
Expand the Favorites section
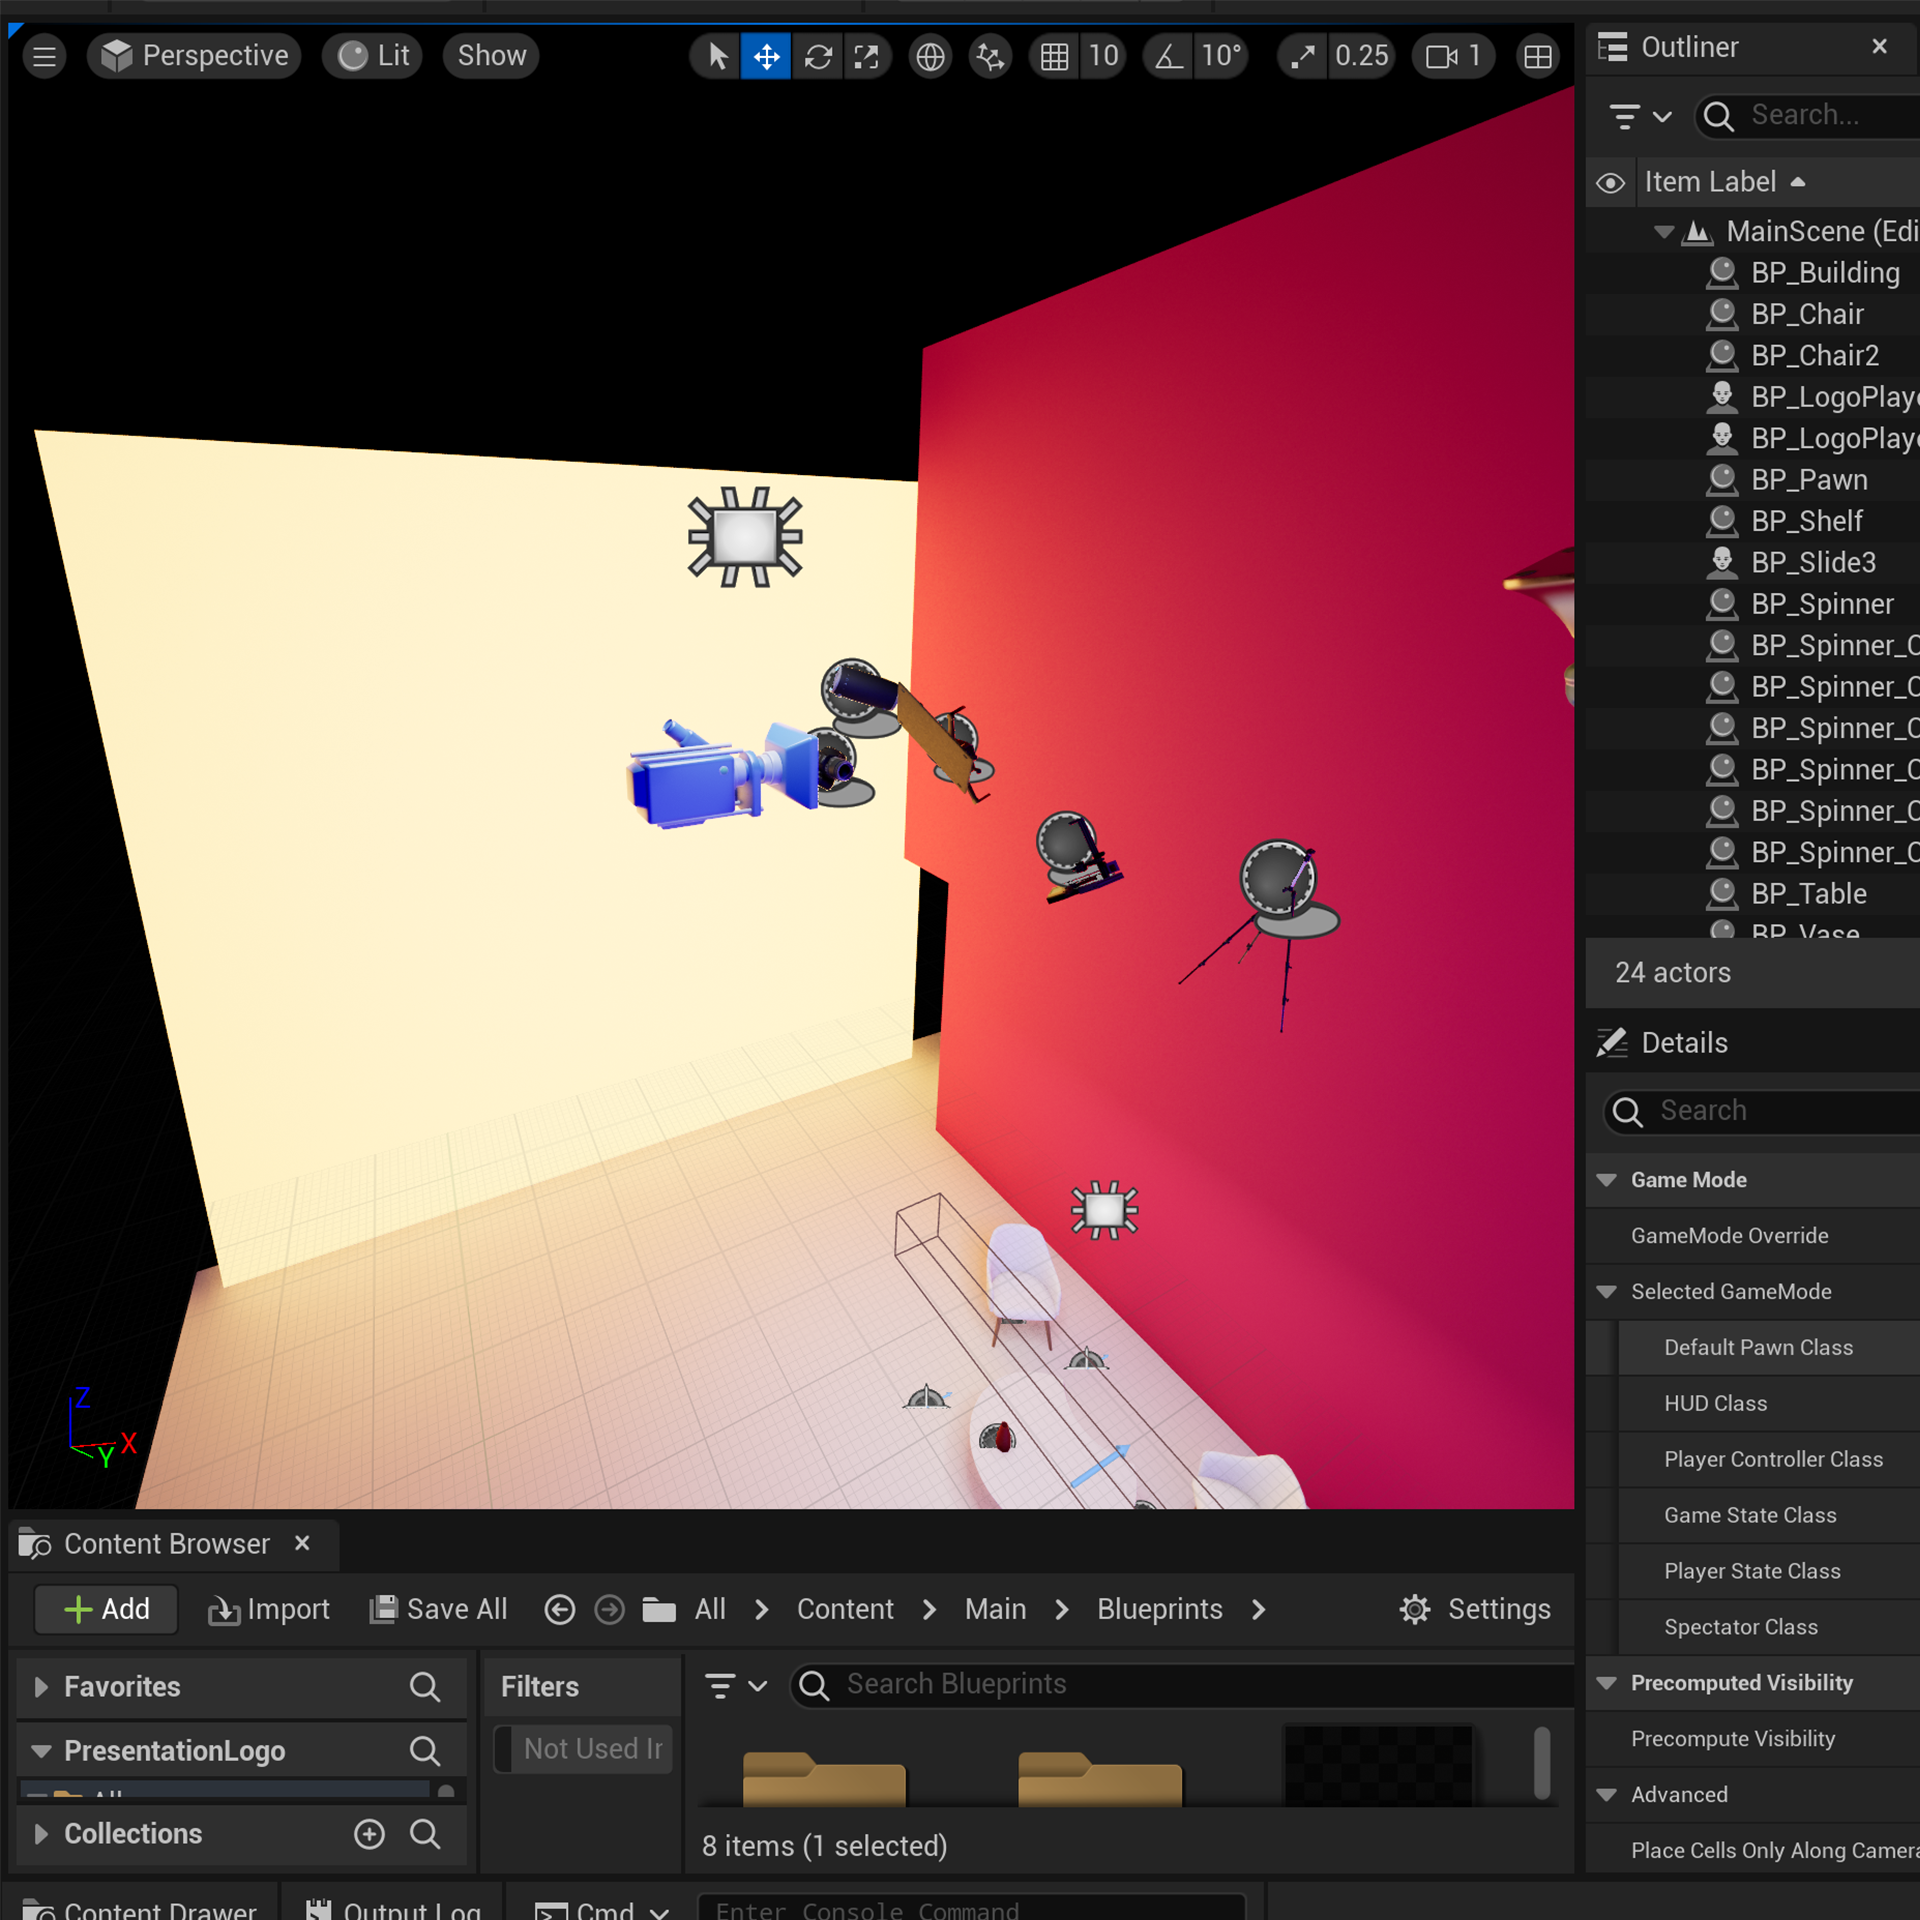pyautogui.click(x=41, y=1687)
